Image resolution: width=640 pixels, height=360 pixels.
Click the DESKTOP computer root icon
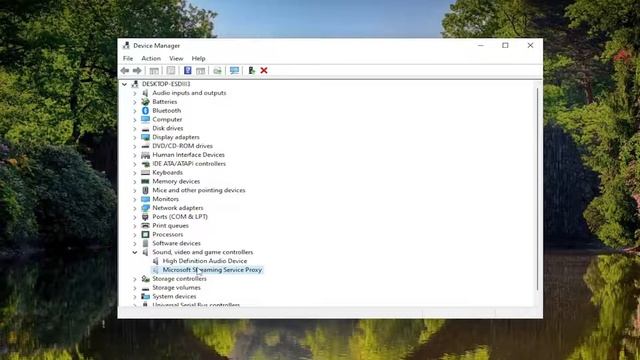click(x=135, y=84)
